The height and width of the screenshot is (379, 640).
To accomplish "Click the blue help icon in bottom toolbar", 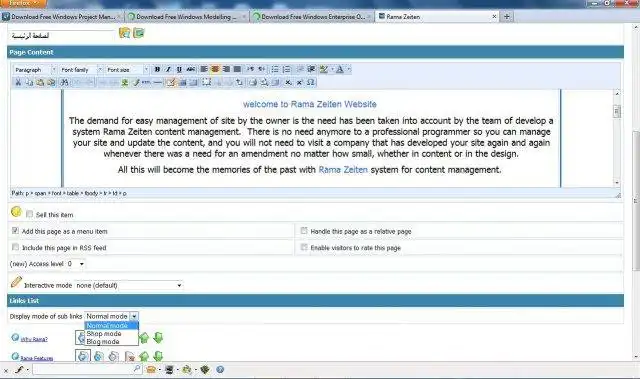I will click(x=220, y=370).
